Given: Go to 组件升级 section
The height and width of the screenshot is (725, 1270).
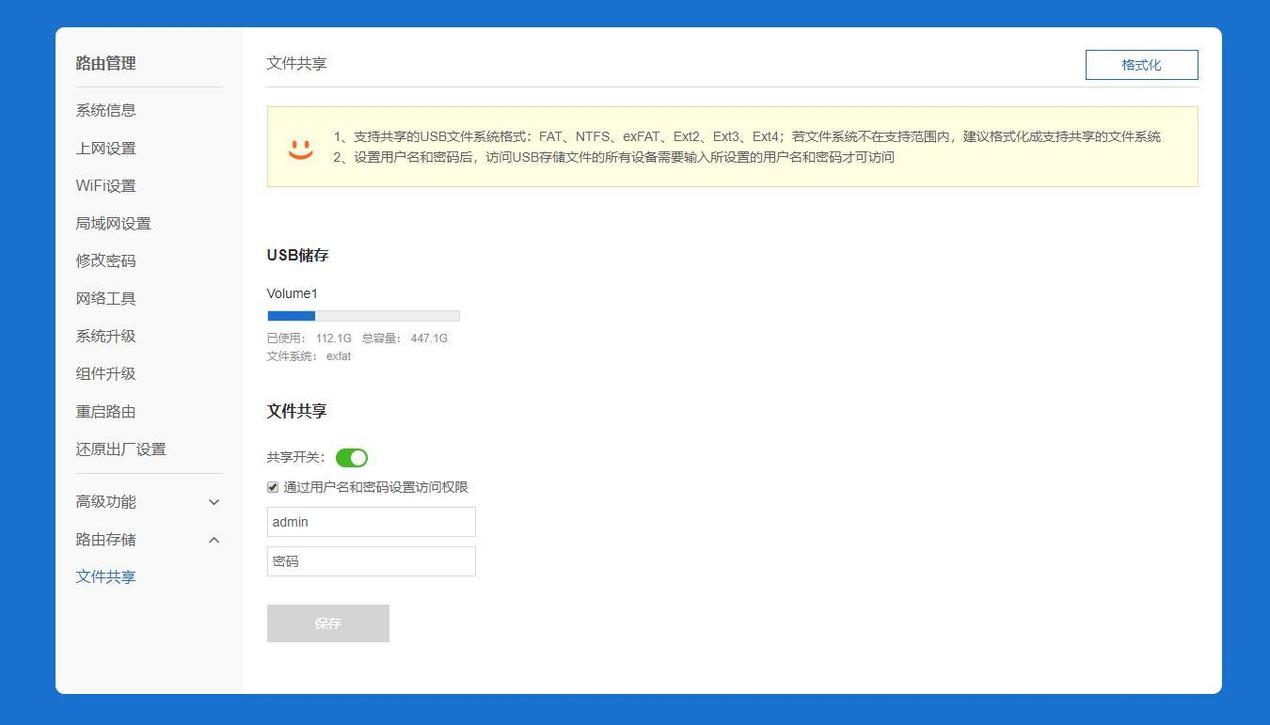Looking at the screenshot, I should [105, 373].
